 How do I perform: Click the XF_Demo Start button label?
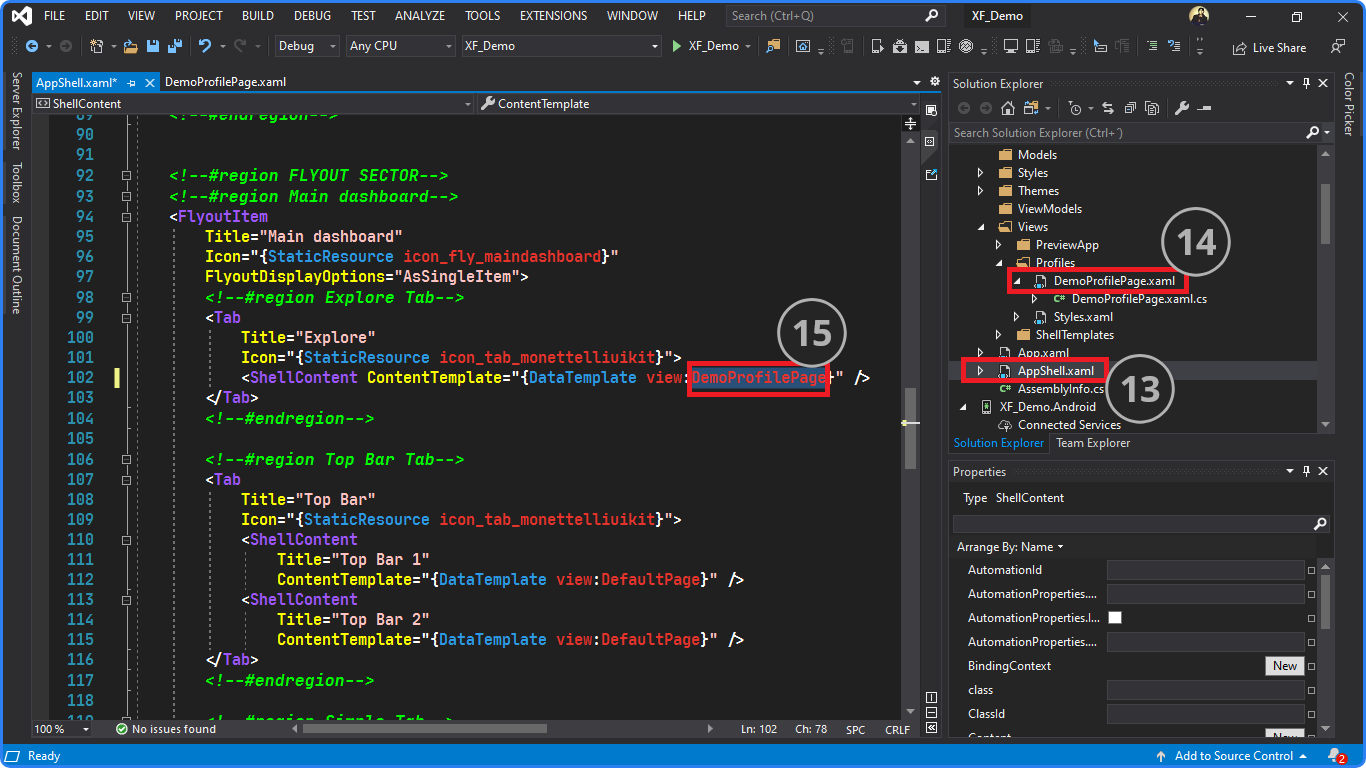pyautogui.click(x=714, y=46)
